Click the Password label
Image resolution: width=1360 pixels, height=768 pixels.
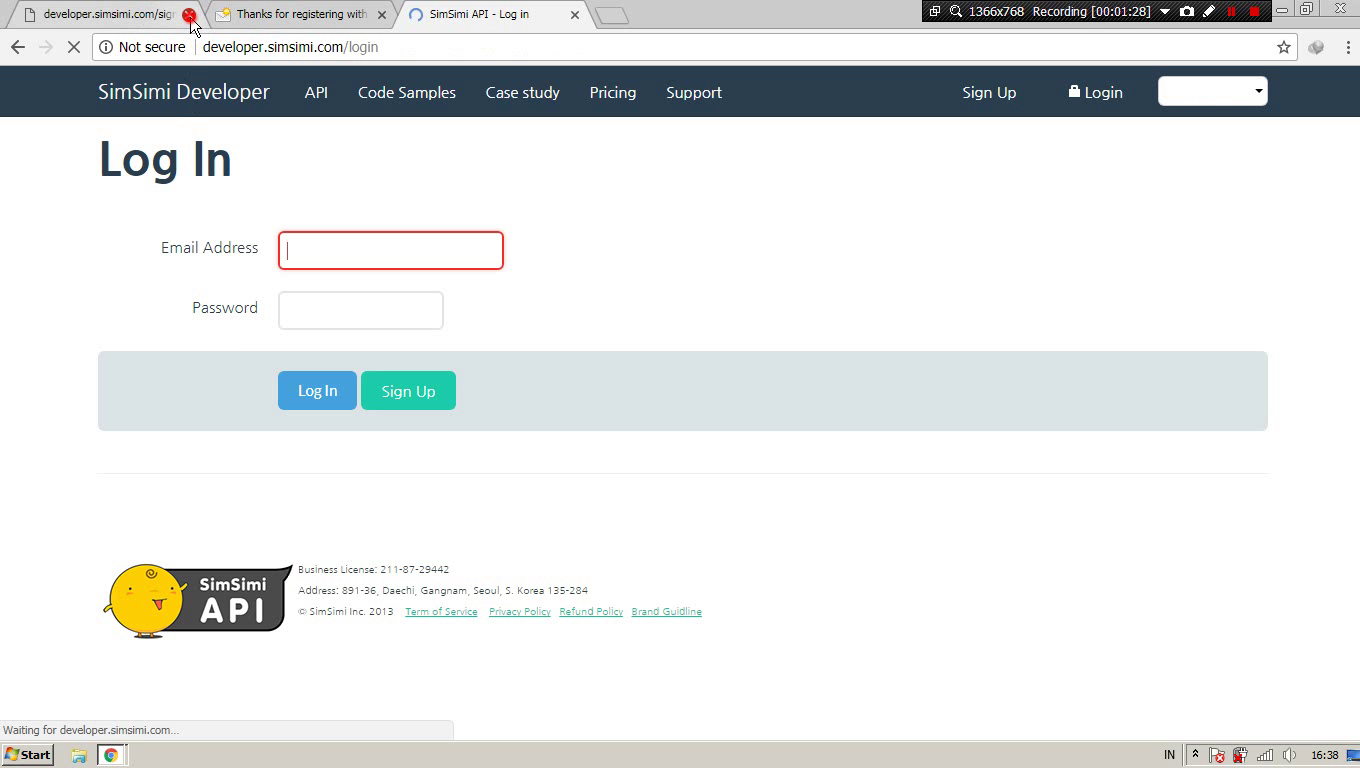(x=225, y=308)
